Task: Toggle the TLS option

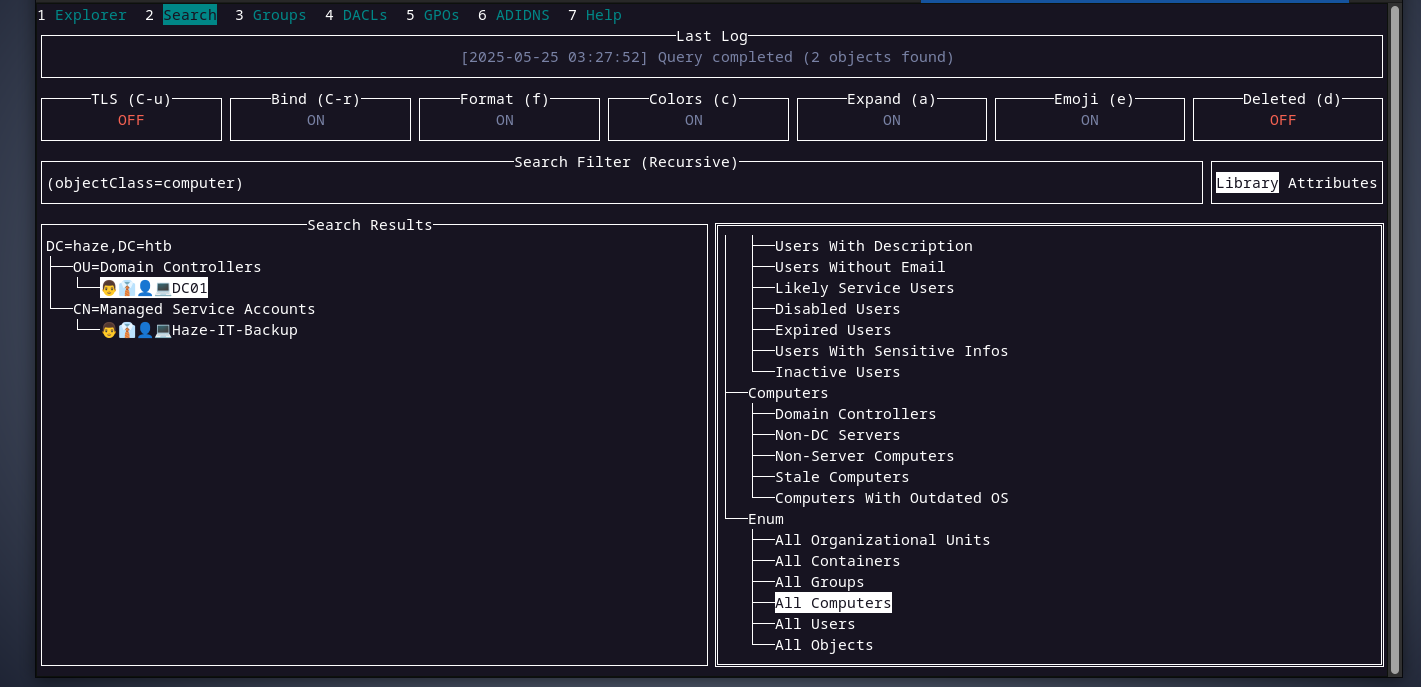Action: 131,120
